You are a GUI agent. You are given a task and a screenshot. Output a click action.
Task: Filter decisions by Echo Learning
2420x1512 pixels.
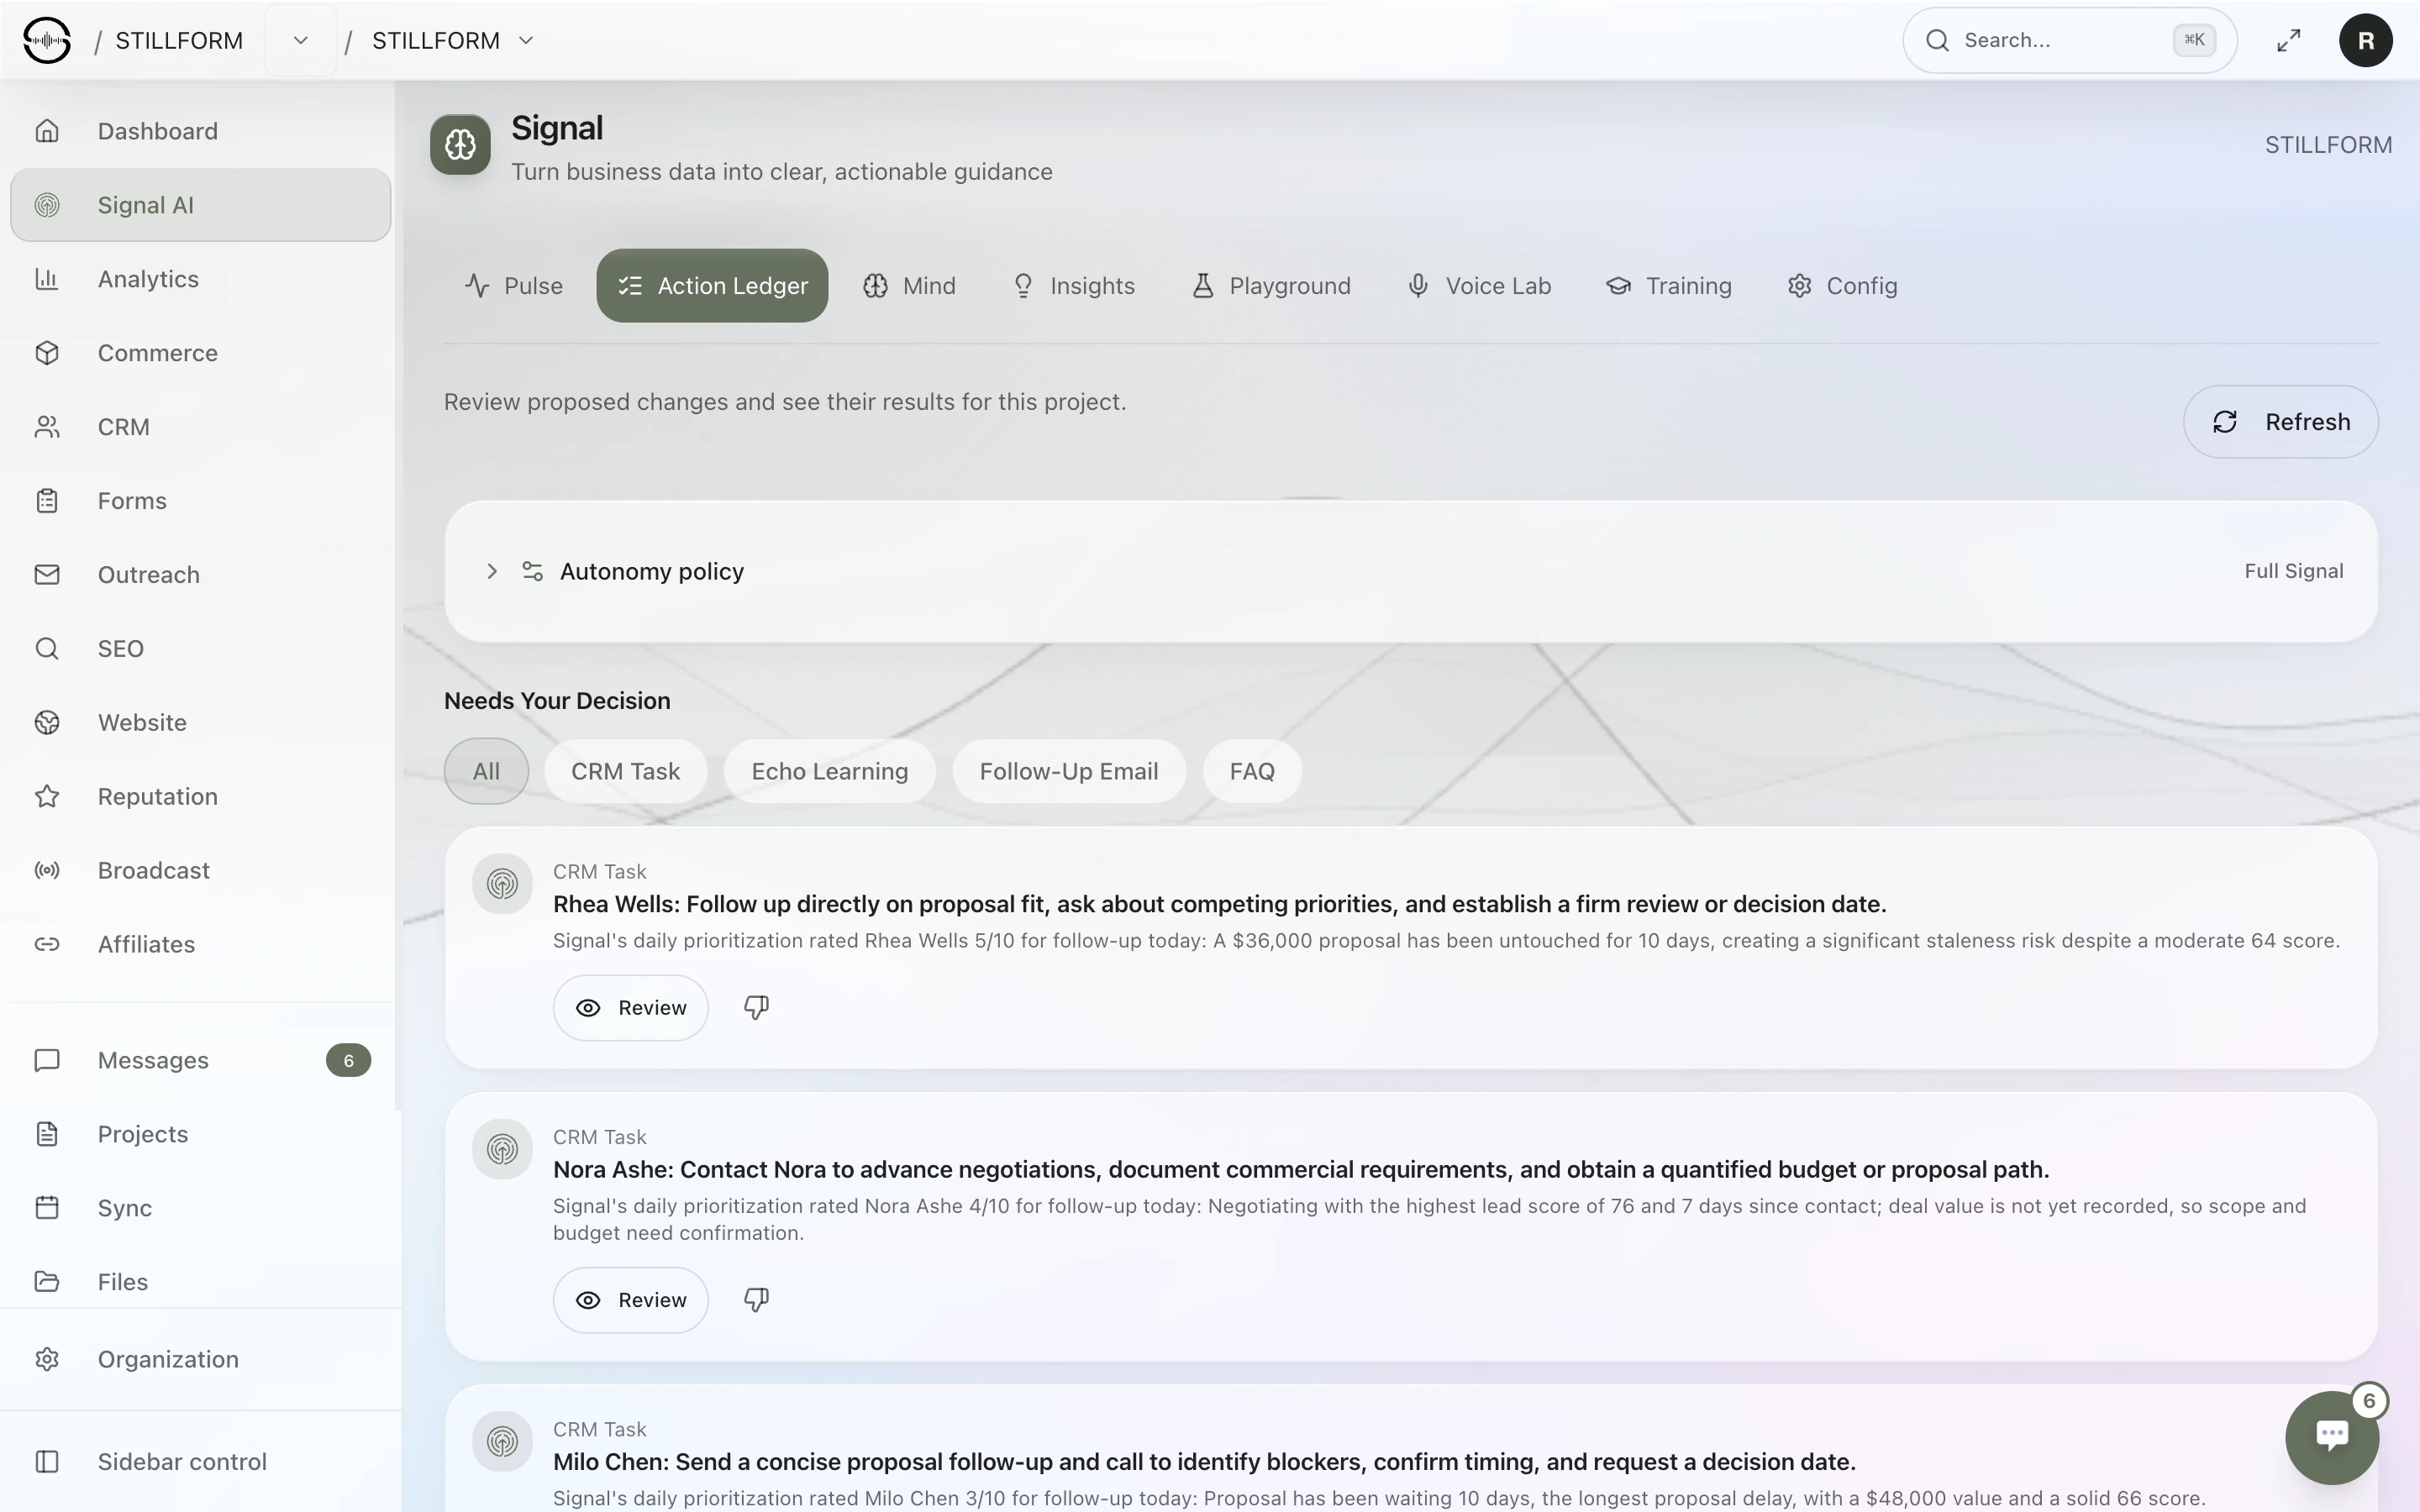pos(830,771)
